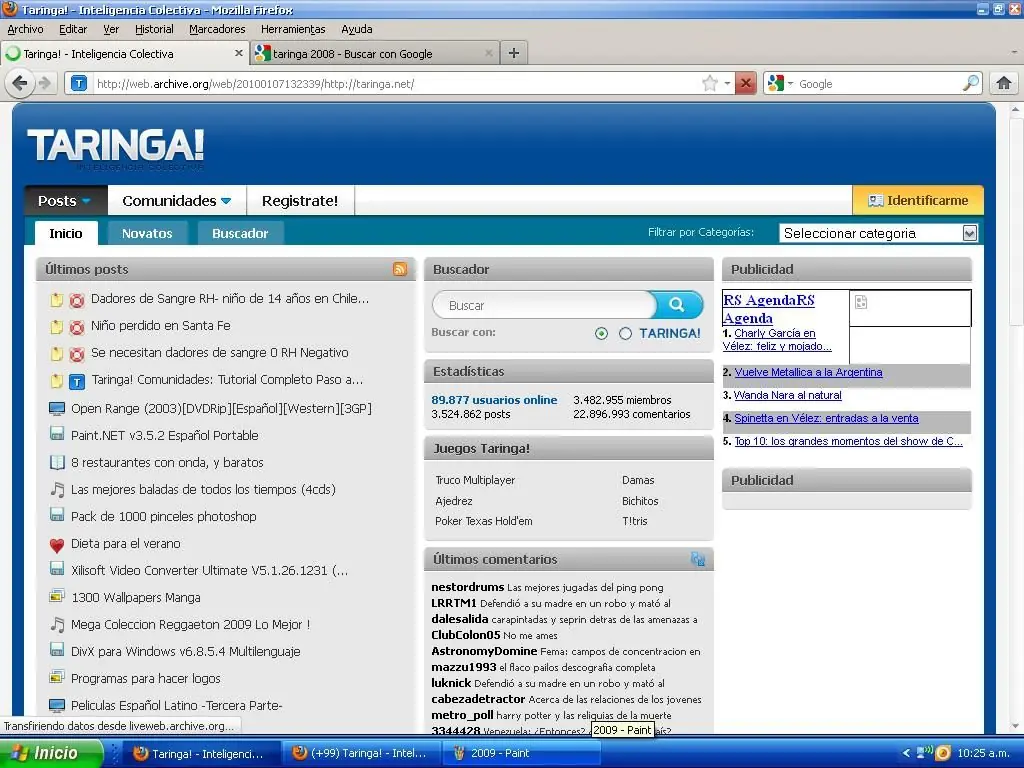Click the 89.877 usuarios online link
The width and height of the screenshot is (1024, 768).
point(494,400)
